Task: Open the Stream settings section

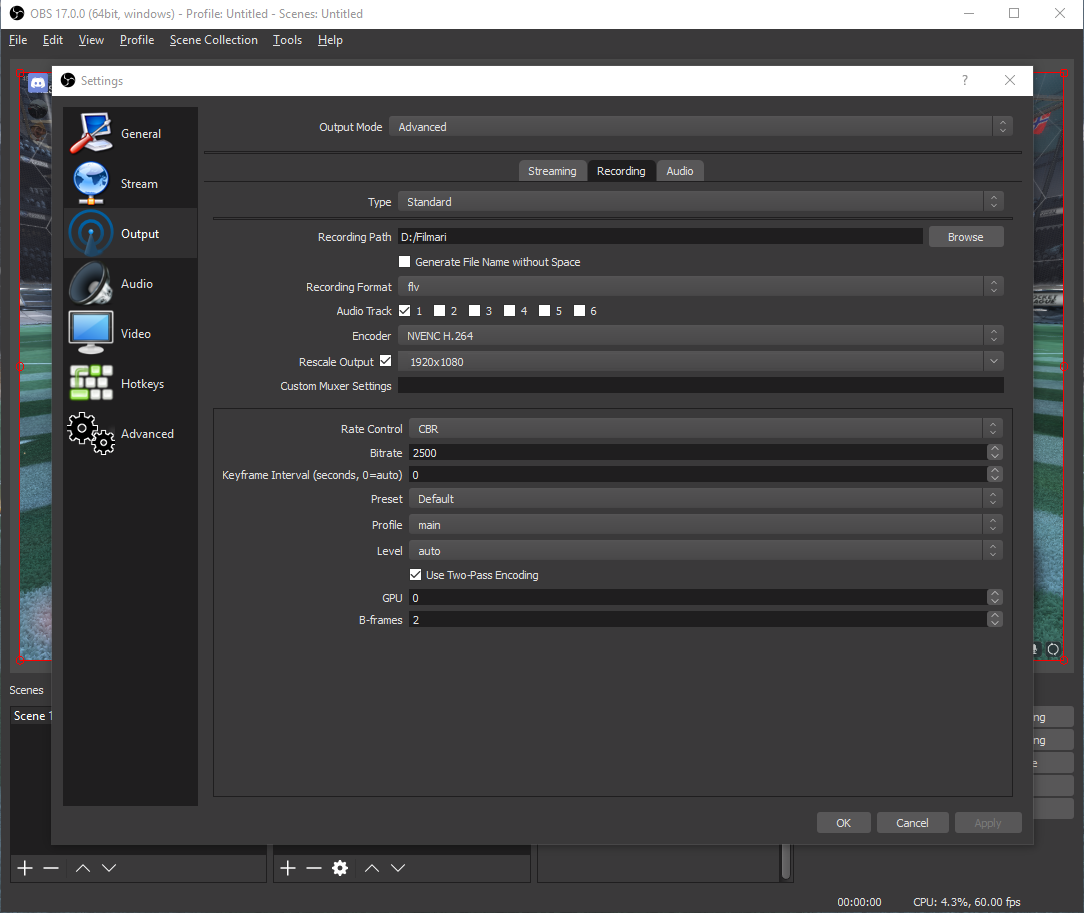Action: click(130, 183)
